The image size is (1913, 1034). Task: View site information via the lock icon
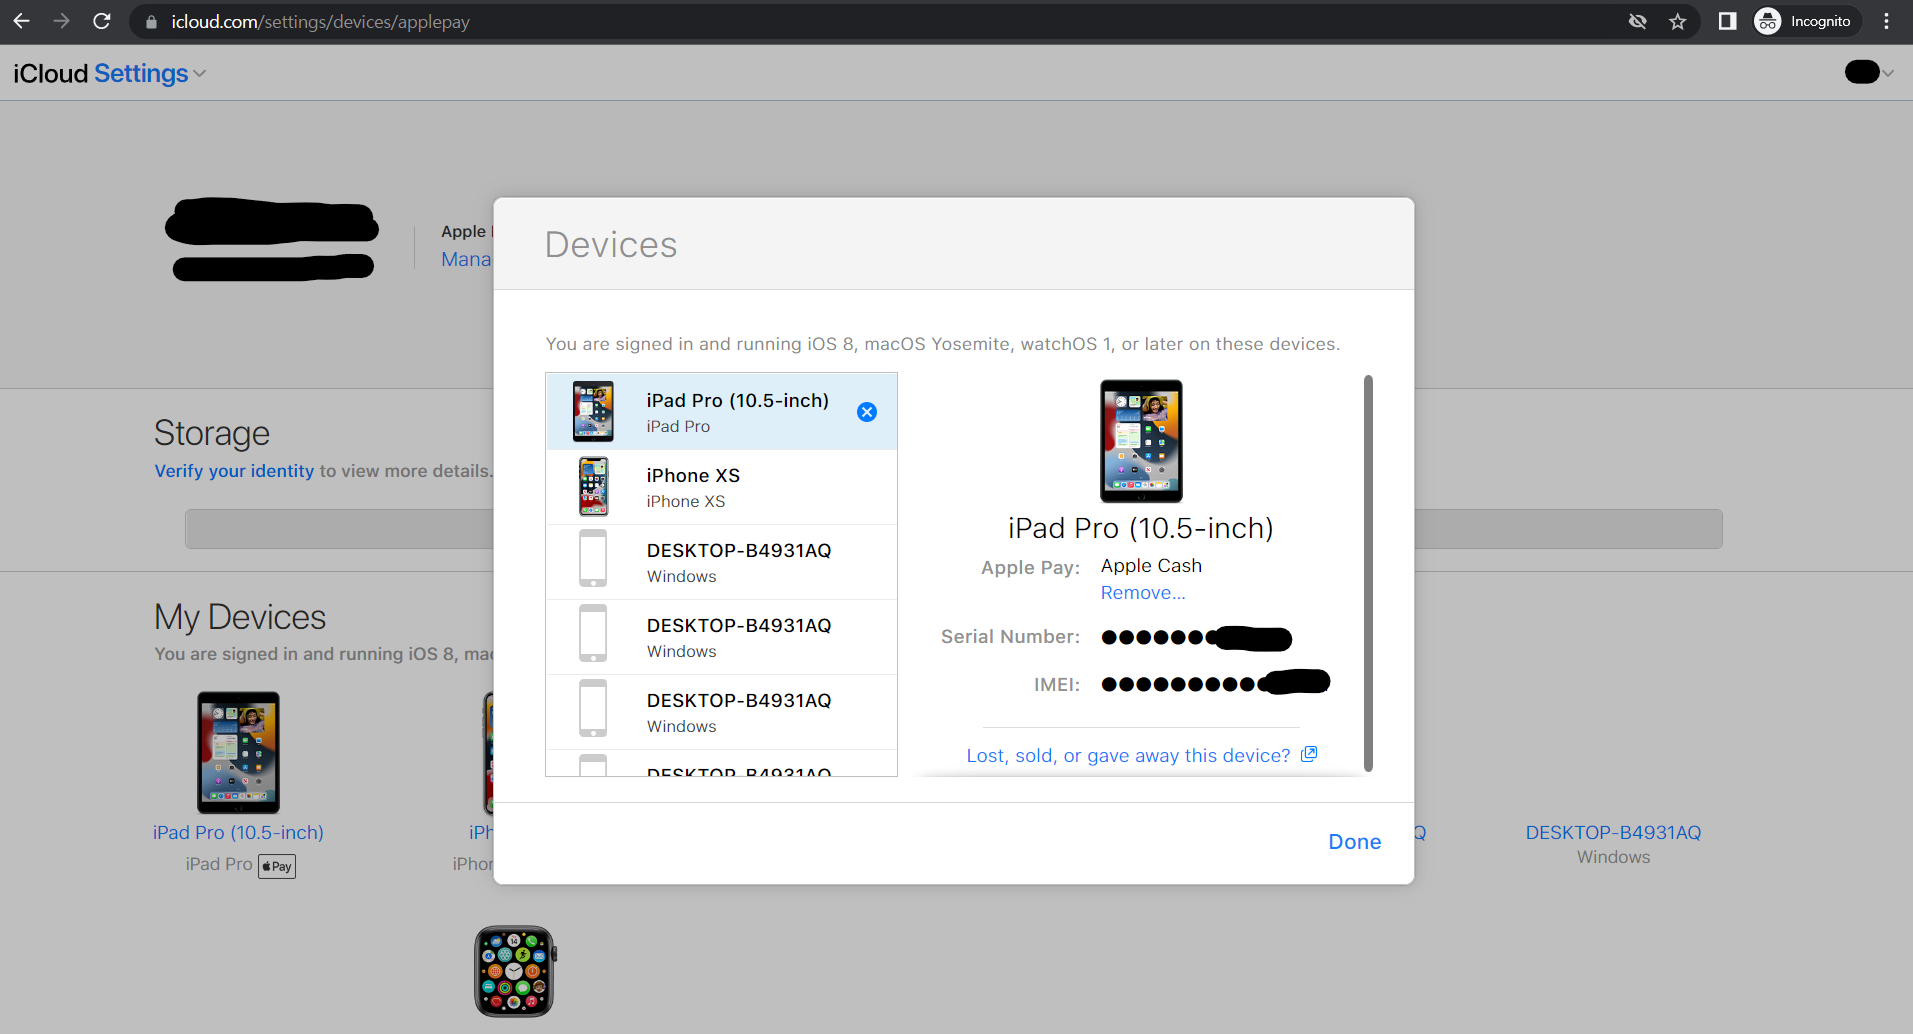pos(152,22)
